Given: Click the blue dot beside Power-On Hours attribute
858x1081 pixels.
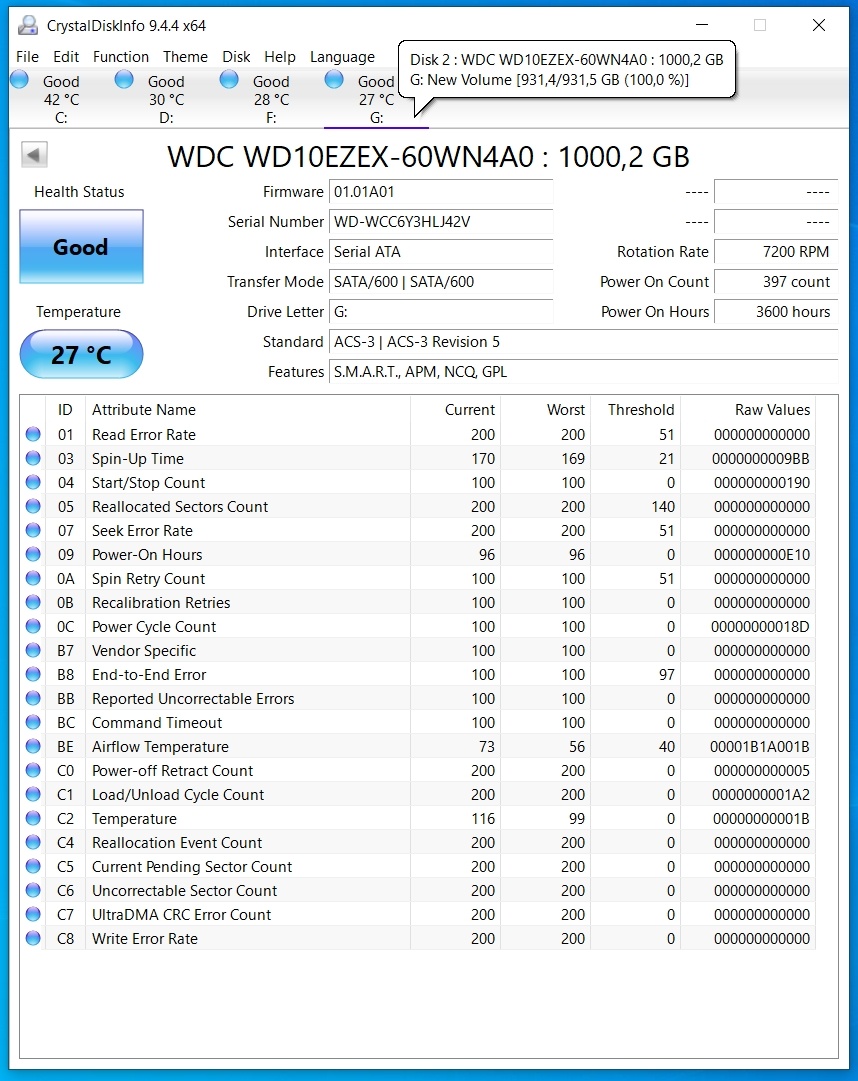Looking at the screenshot, I should pyautogui.click(x=33, y=555).
